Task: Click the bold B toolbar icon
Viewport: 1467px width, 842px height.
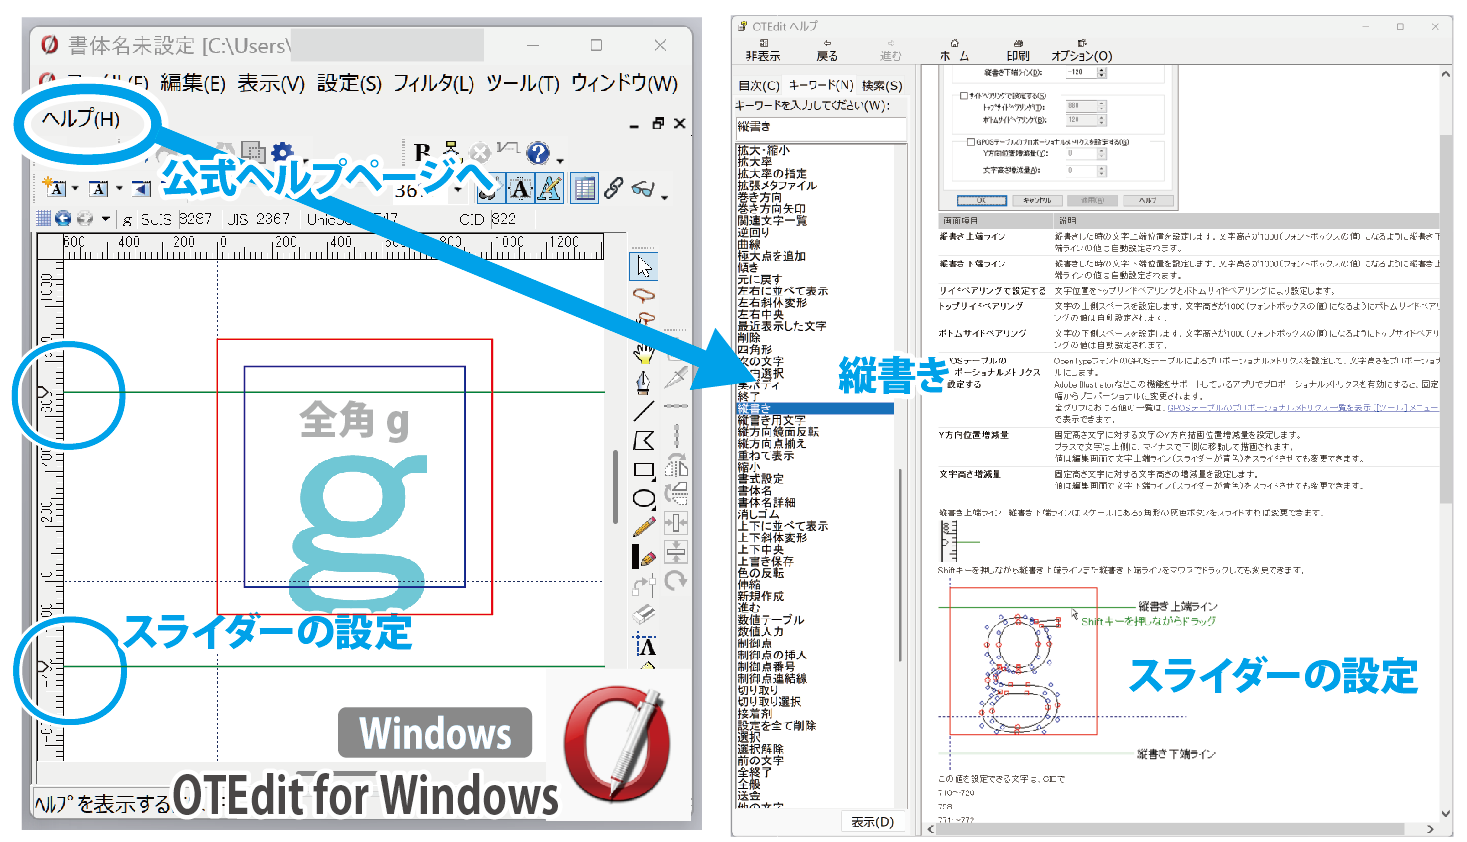Action: tap(423, 153)
